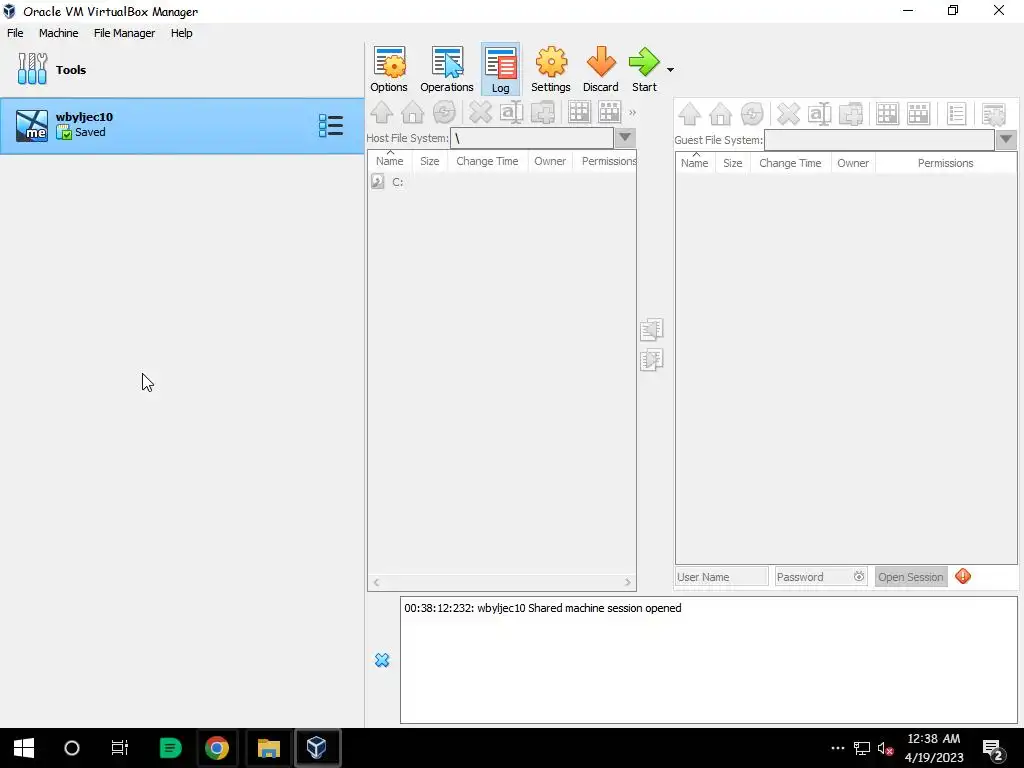Close the log panel with X icon
This screenshot has width=1024, height=768.
click(x=382, y=660)
